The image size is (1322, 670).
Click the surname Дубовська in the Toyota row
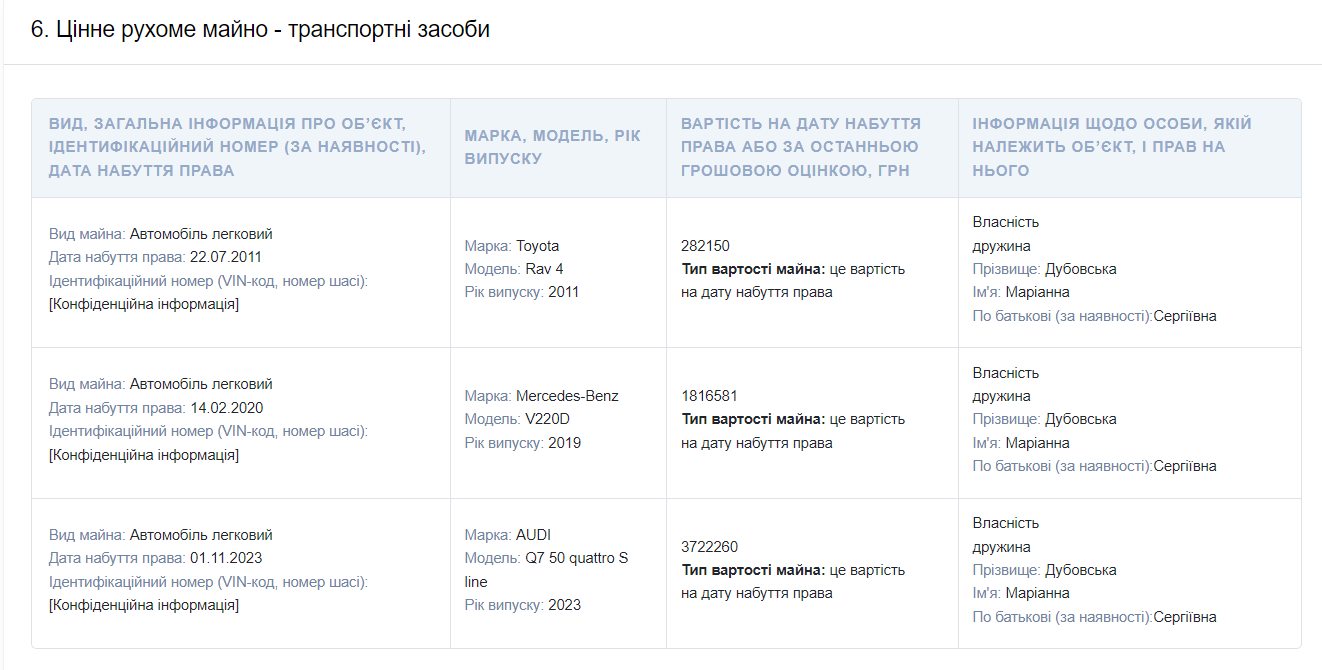[x=1080, y=269]
